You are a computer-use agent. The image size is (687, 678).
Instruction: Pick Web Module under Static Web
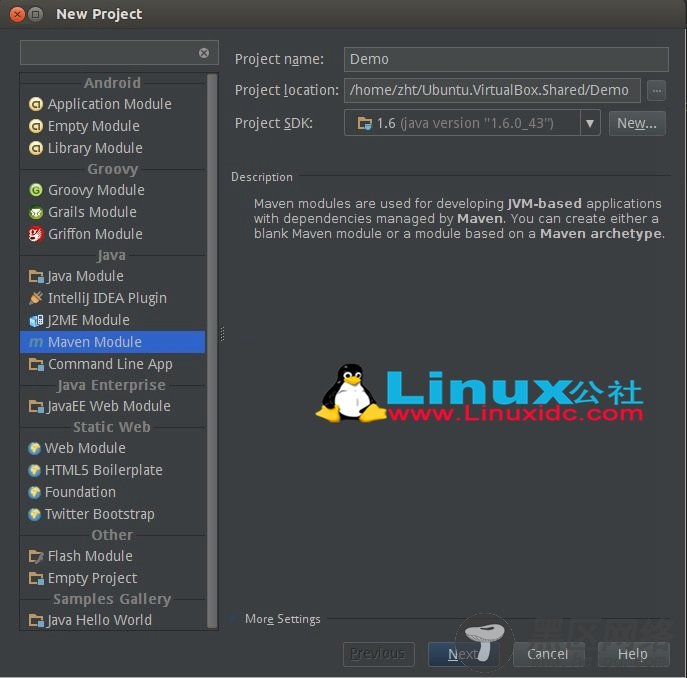tap(112, 448)
